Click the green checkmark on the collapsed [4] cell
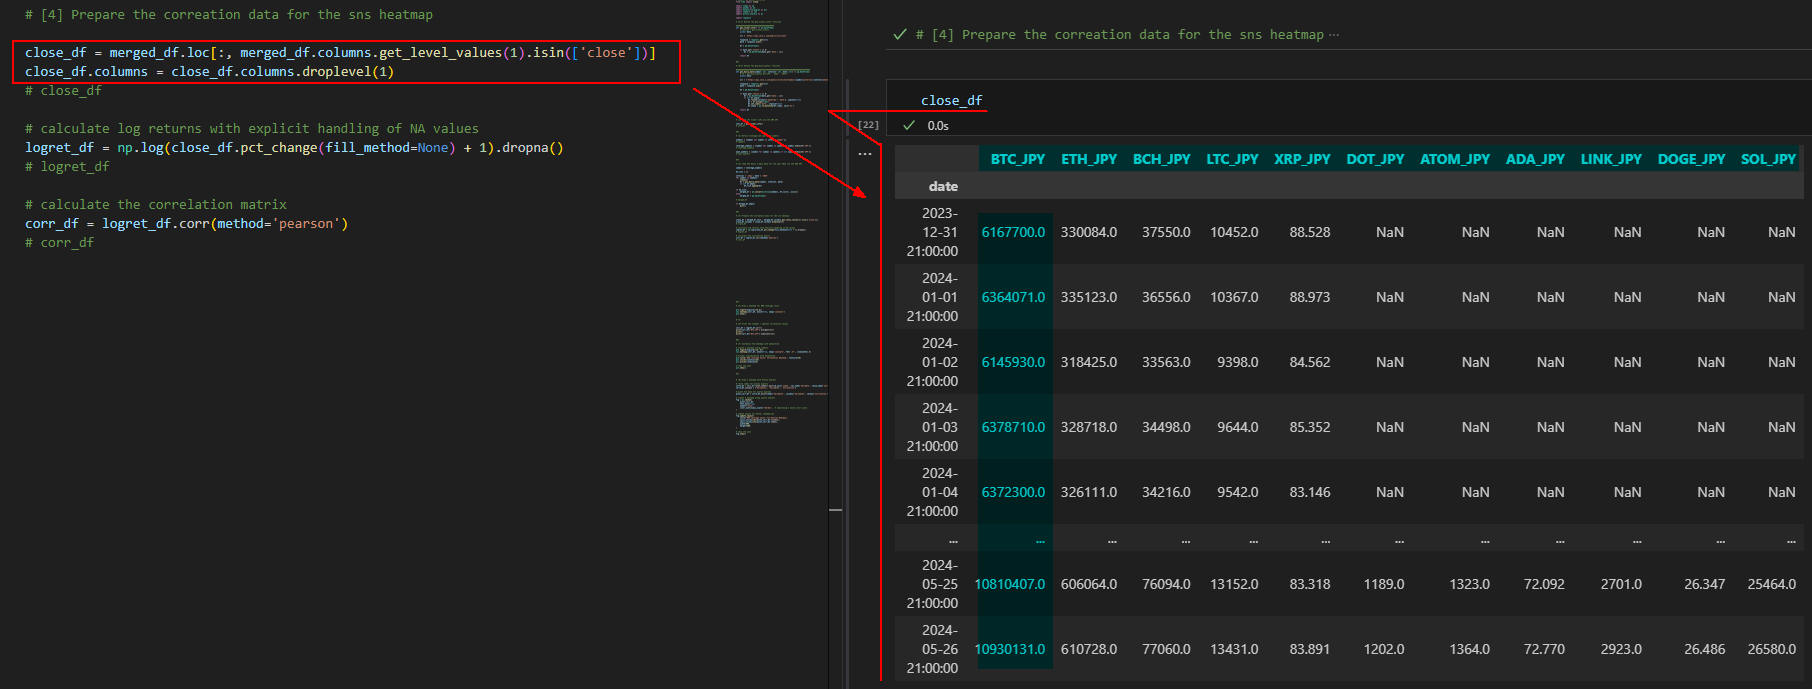Viewport: 1812px width, 689px height. (900, 34)
